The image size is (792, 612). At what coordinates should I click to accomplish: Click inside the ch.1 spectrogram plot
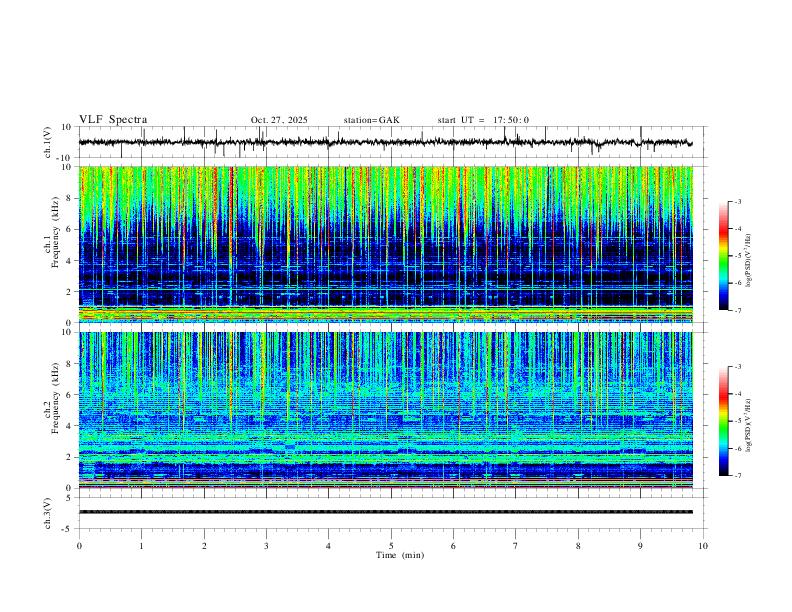(386, 244)
